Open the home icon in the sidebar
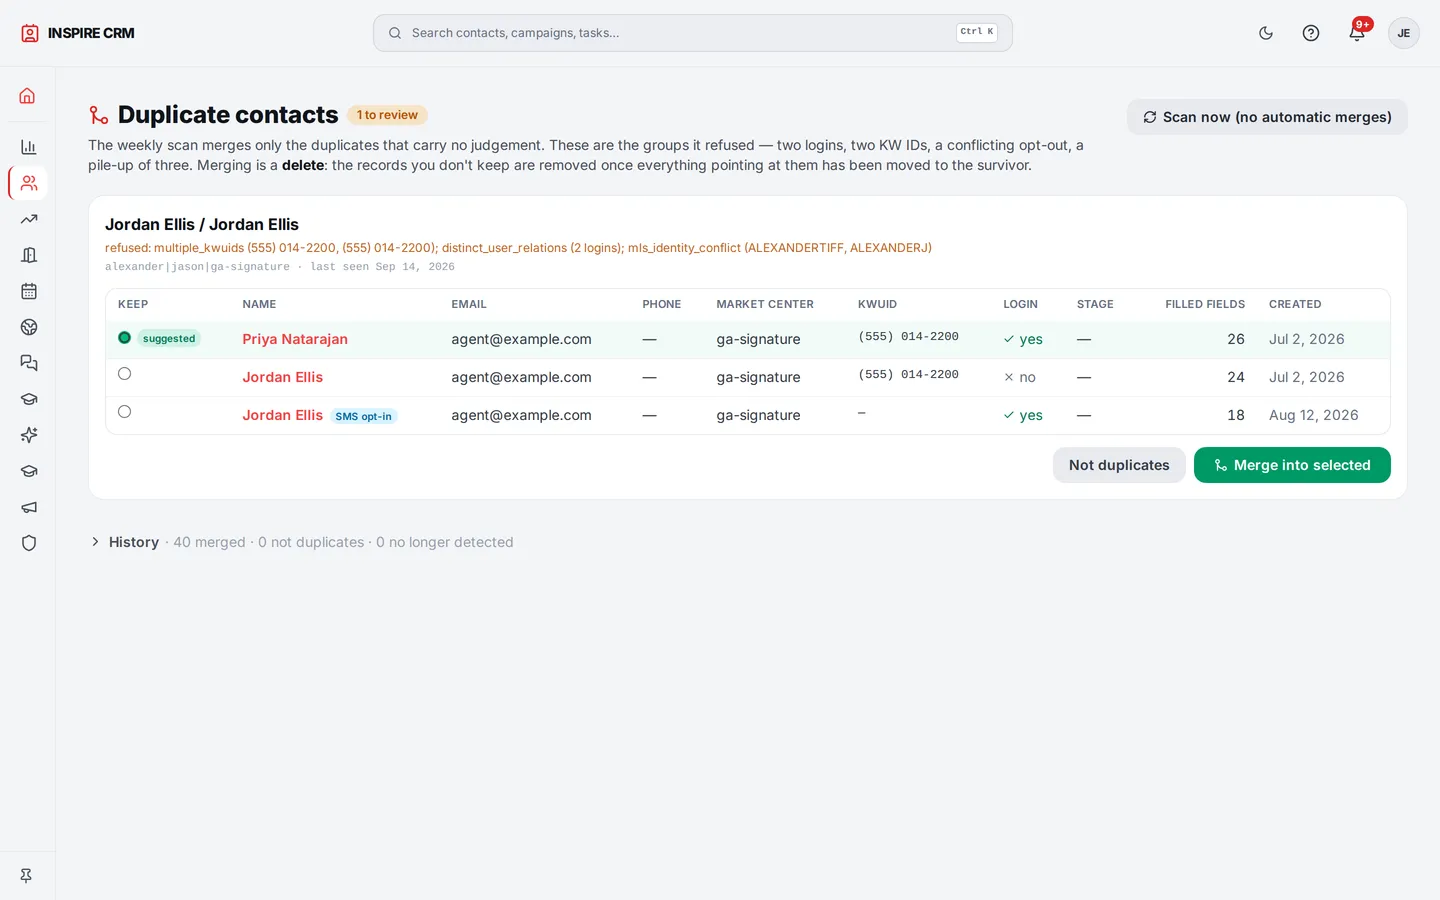 tap(28, 96)
